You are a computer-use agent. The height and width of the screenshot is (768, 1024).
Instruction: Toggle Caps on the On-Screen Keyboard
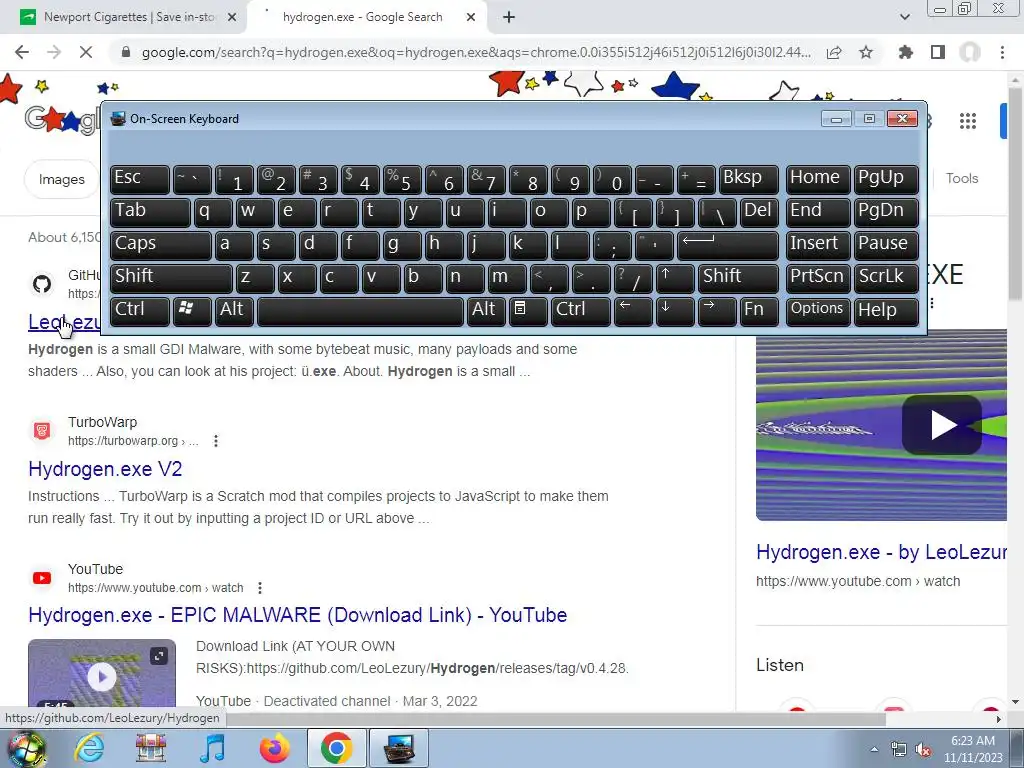pyautogui.click(x=161, y=245)
